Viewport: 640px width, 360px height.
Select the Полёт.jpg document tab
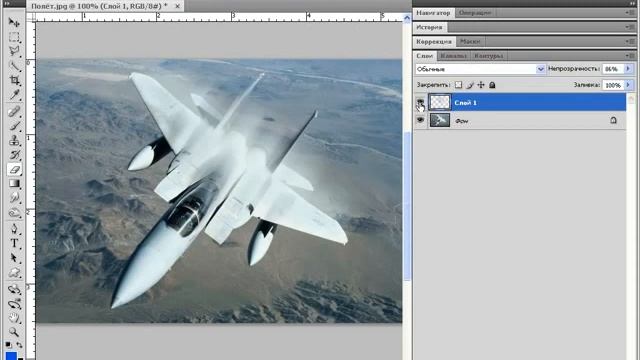pyautogui.click(x=99, y=6)
